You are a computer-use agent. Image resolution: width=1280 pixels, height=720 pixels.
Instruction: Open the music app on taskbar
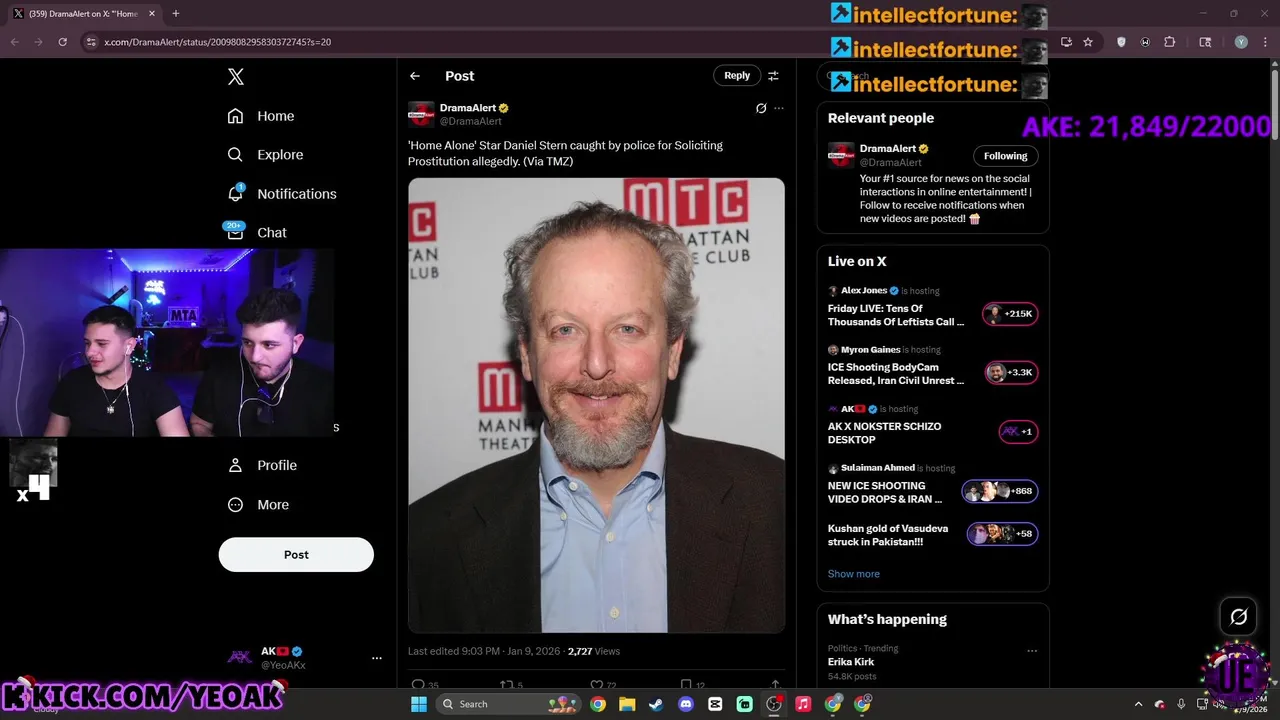803,704
